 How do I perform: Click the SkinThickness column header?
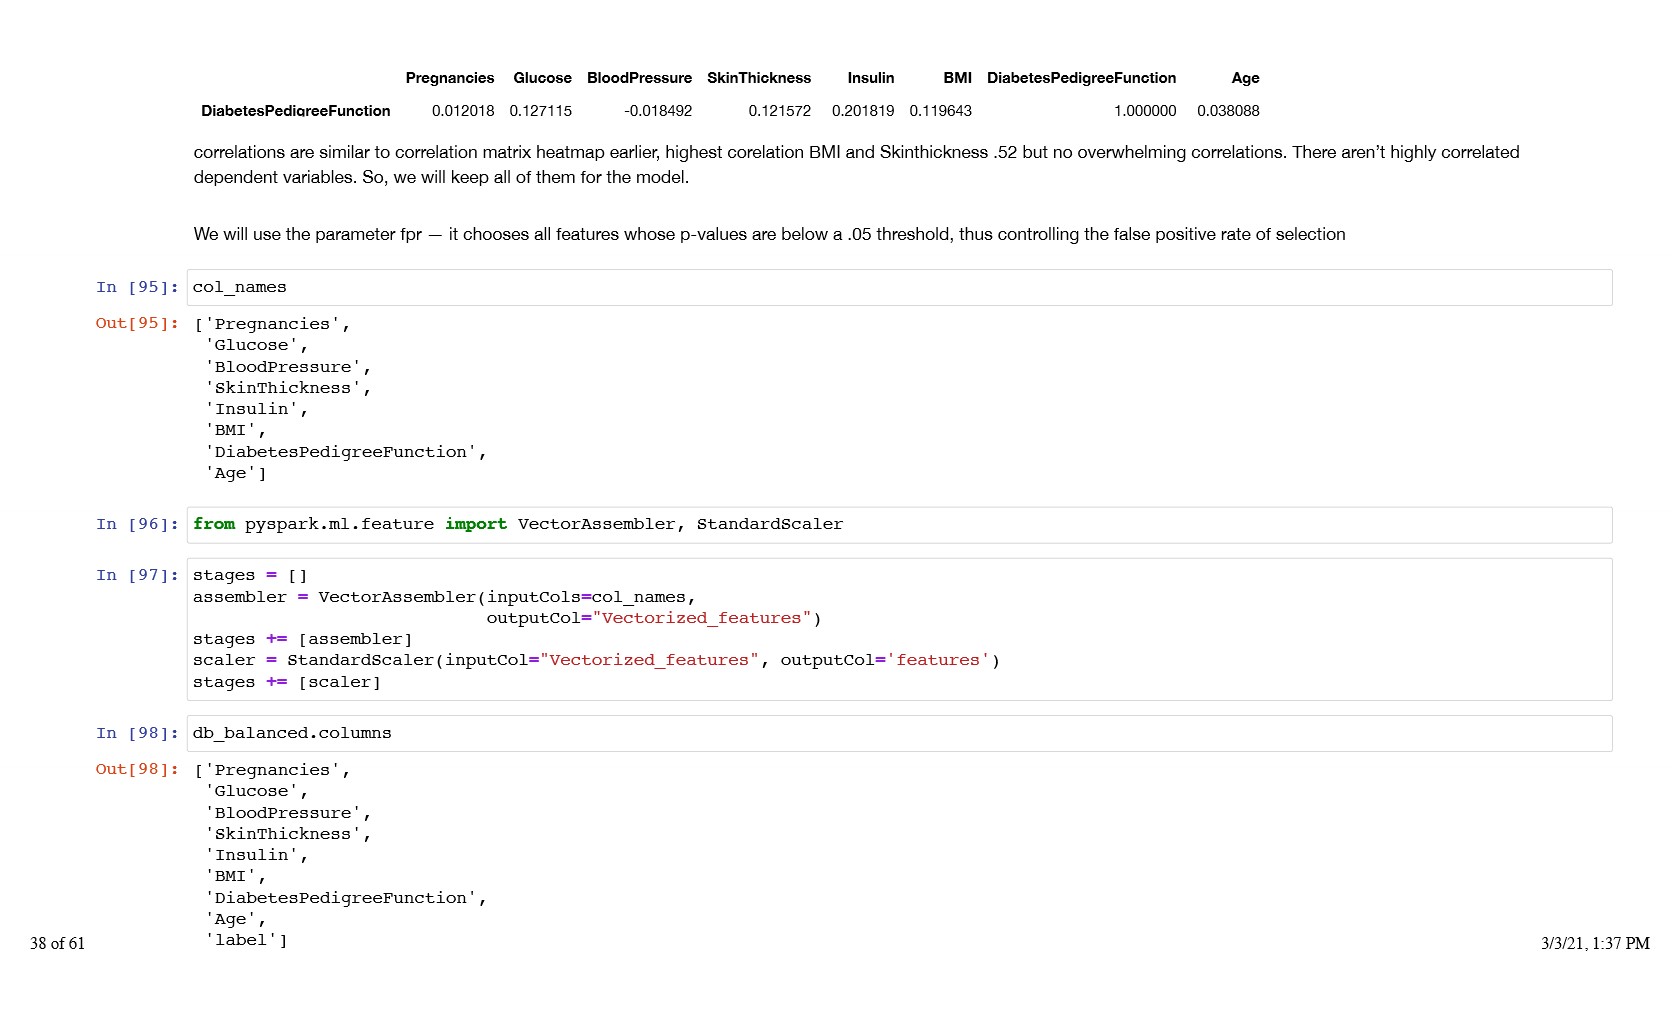(x=759, y=78)
